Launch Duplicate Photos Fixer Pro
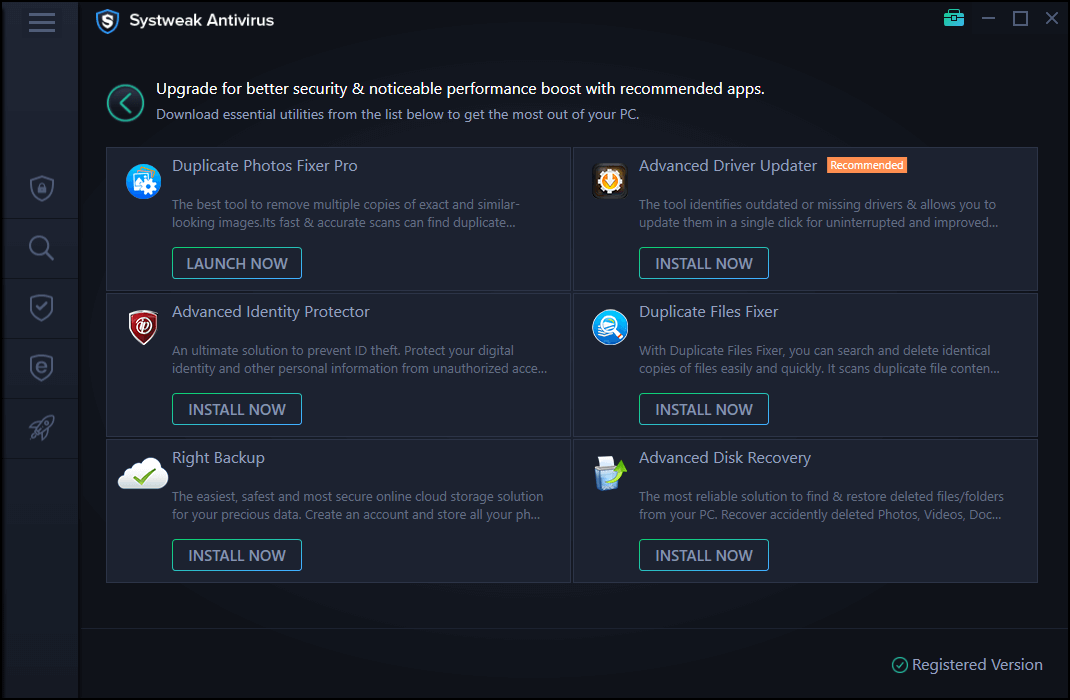The image size is (1070, 700). coord(237,264)
